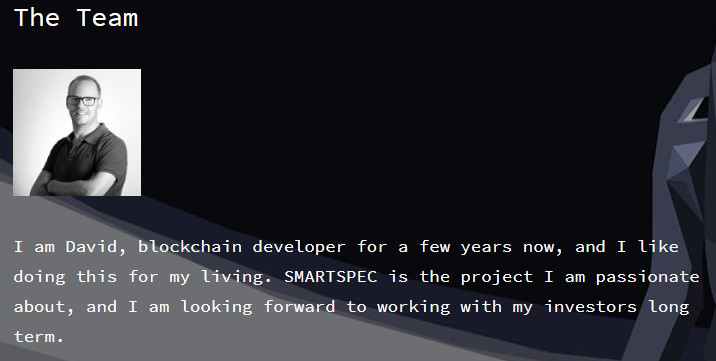Image resolution: width=716 pixels, height=361 pixels.
Task: Click the word "developer" in the bio
Action: (299, 248)
